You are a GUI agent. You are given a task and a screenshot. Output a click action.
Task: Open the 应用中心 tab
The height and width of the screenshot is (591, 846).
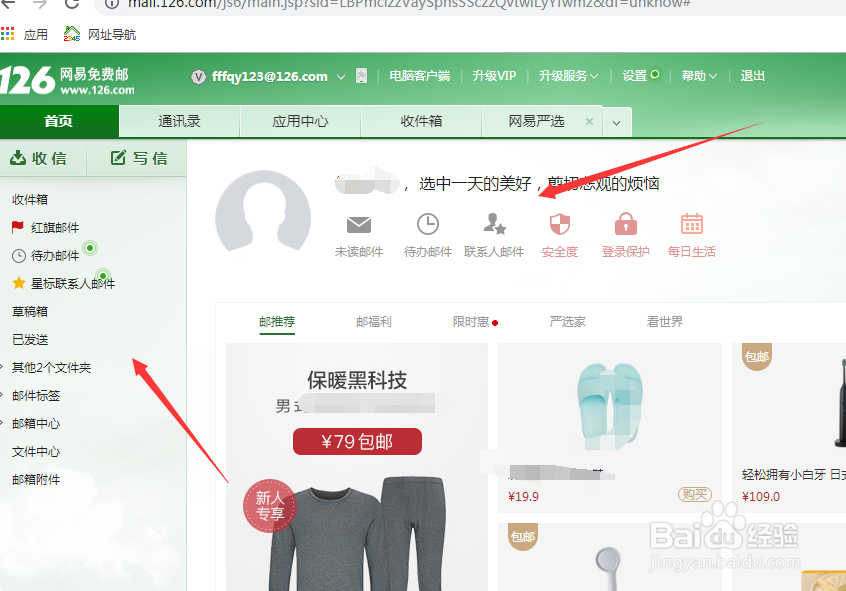click(x=300, y=121)
